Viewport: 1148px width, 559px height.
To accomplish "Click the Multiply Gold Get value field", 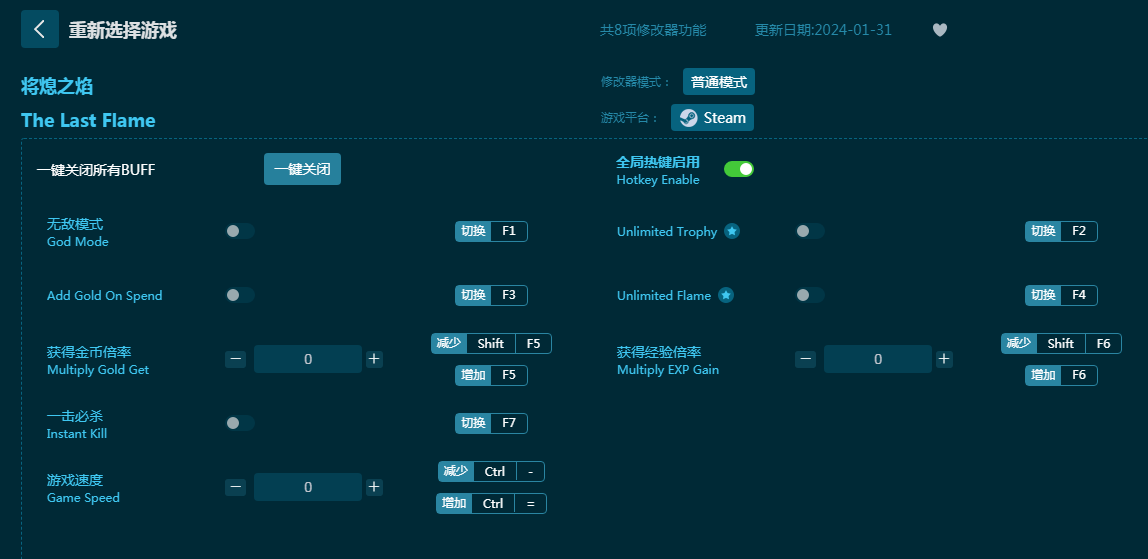I will pos(308,359).
